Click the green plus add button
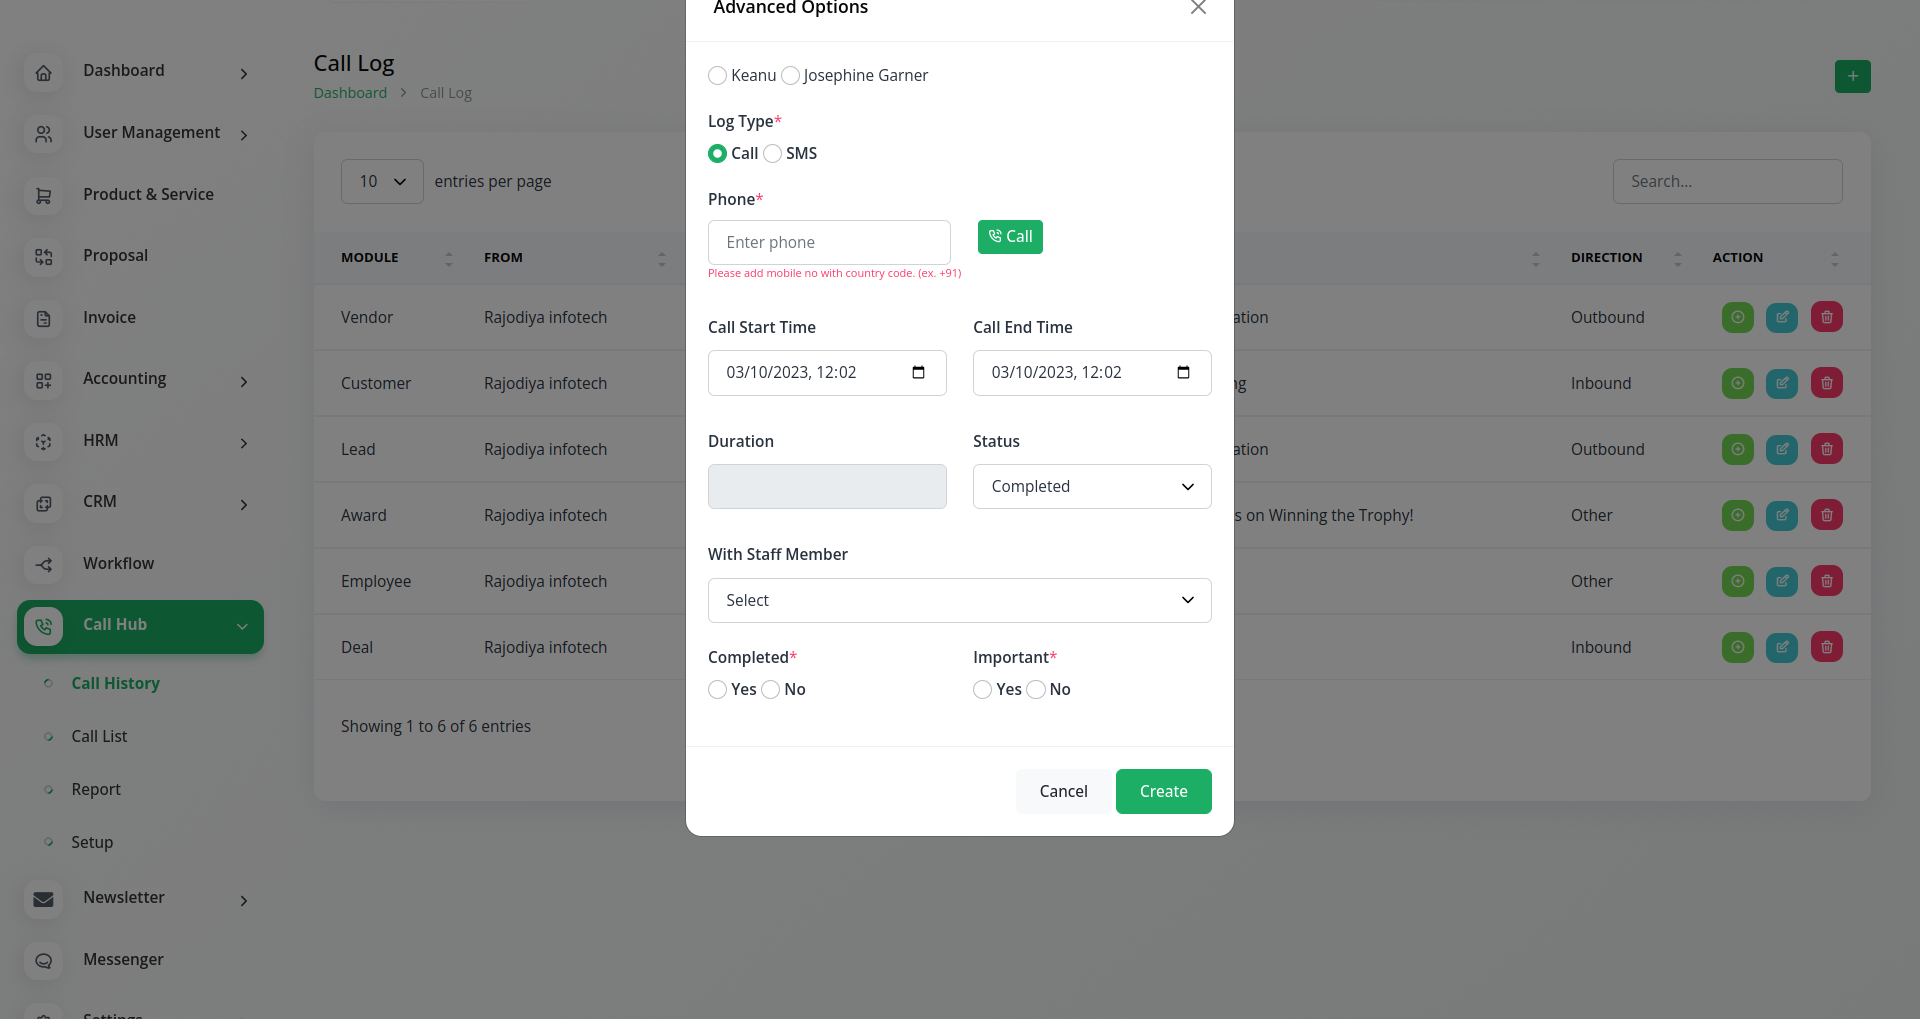 [1852, 76]
